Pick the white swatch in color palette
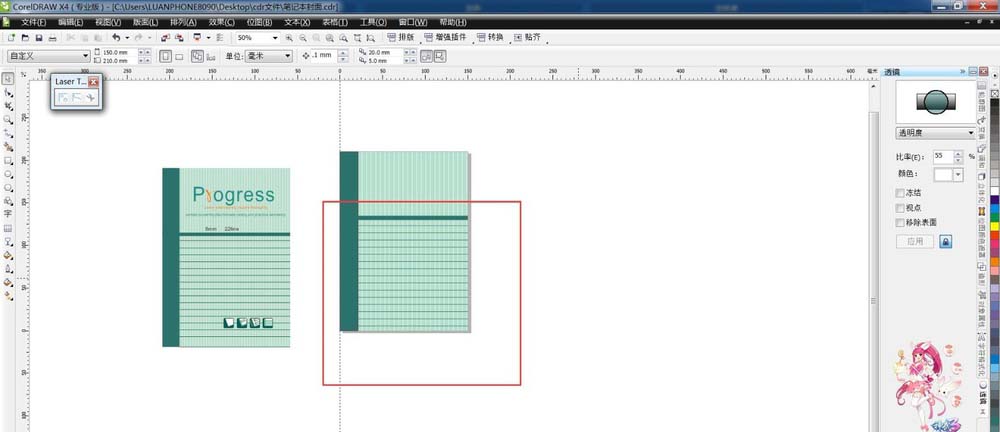Screen dimensions: 1000x432 (994, 191)
